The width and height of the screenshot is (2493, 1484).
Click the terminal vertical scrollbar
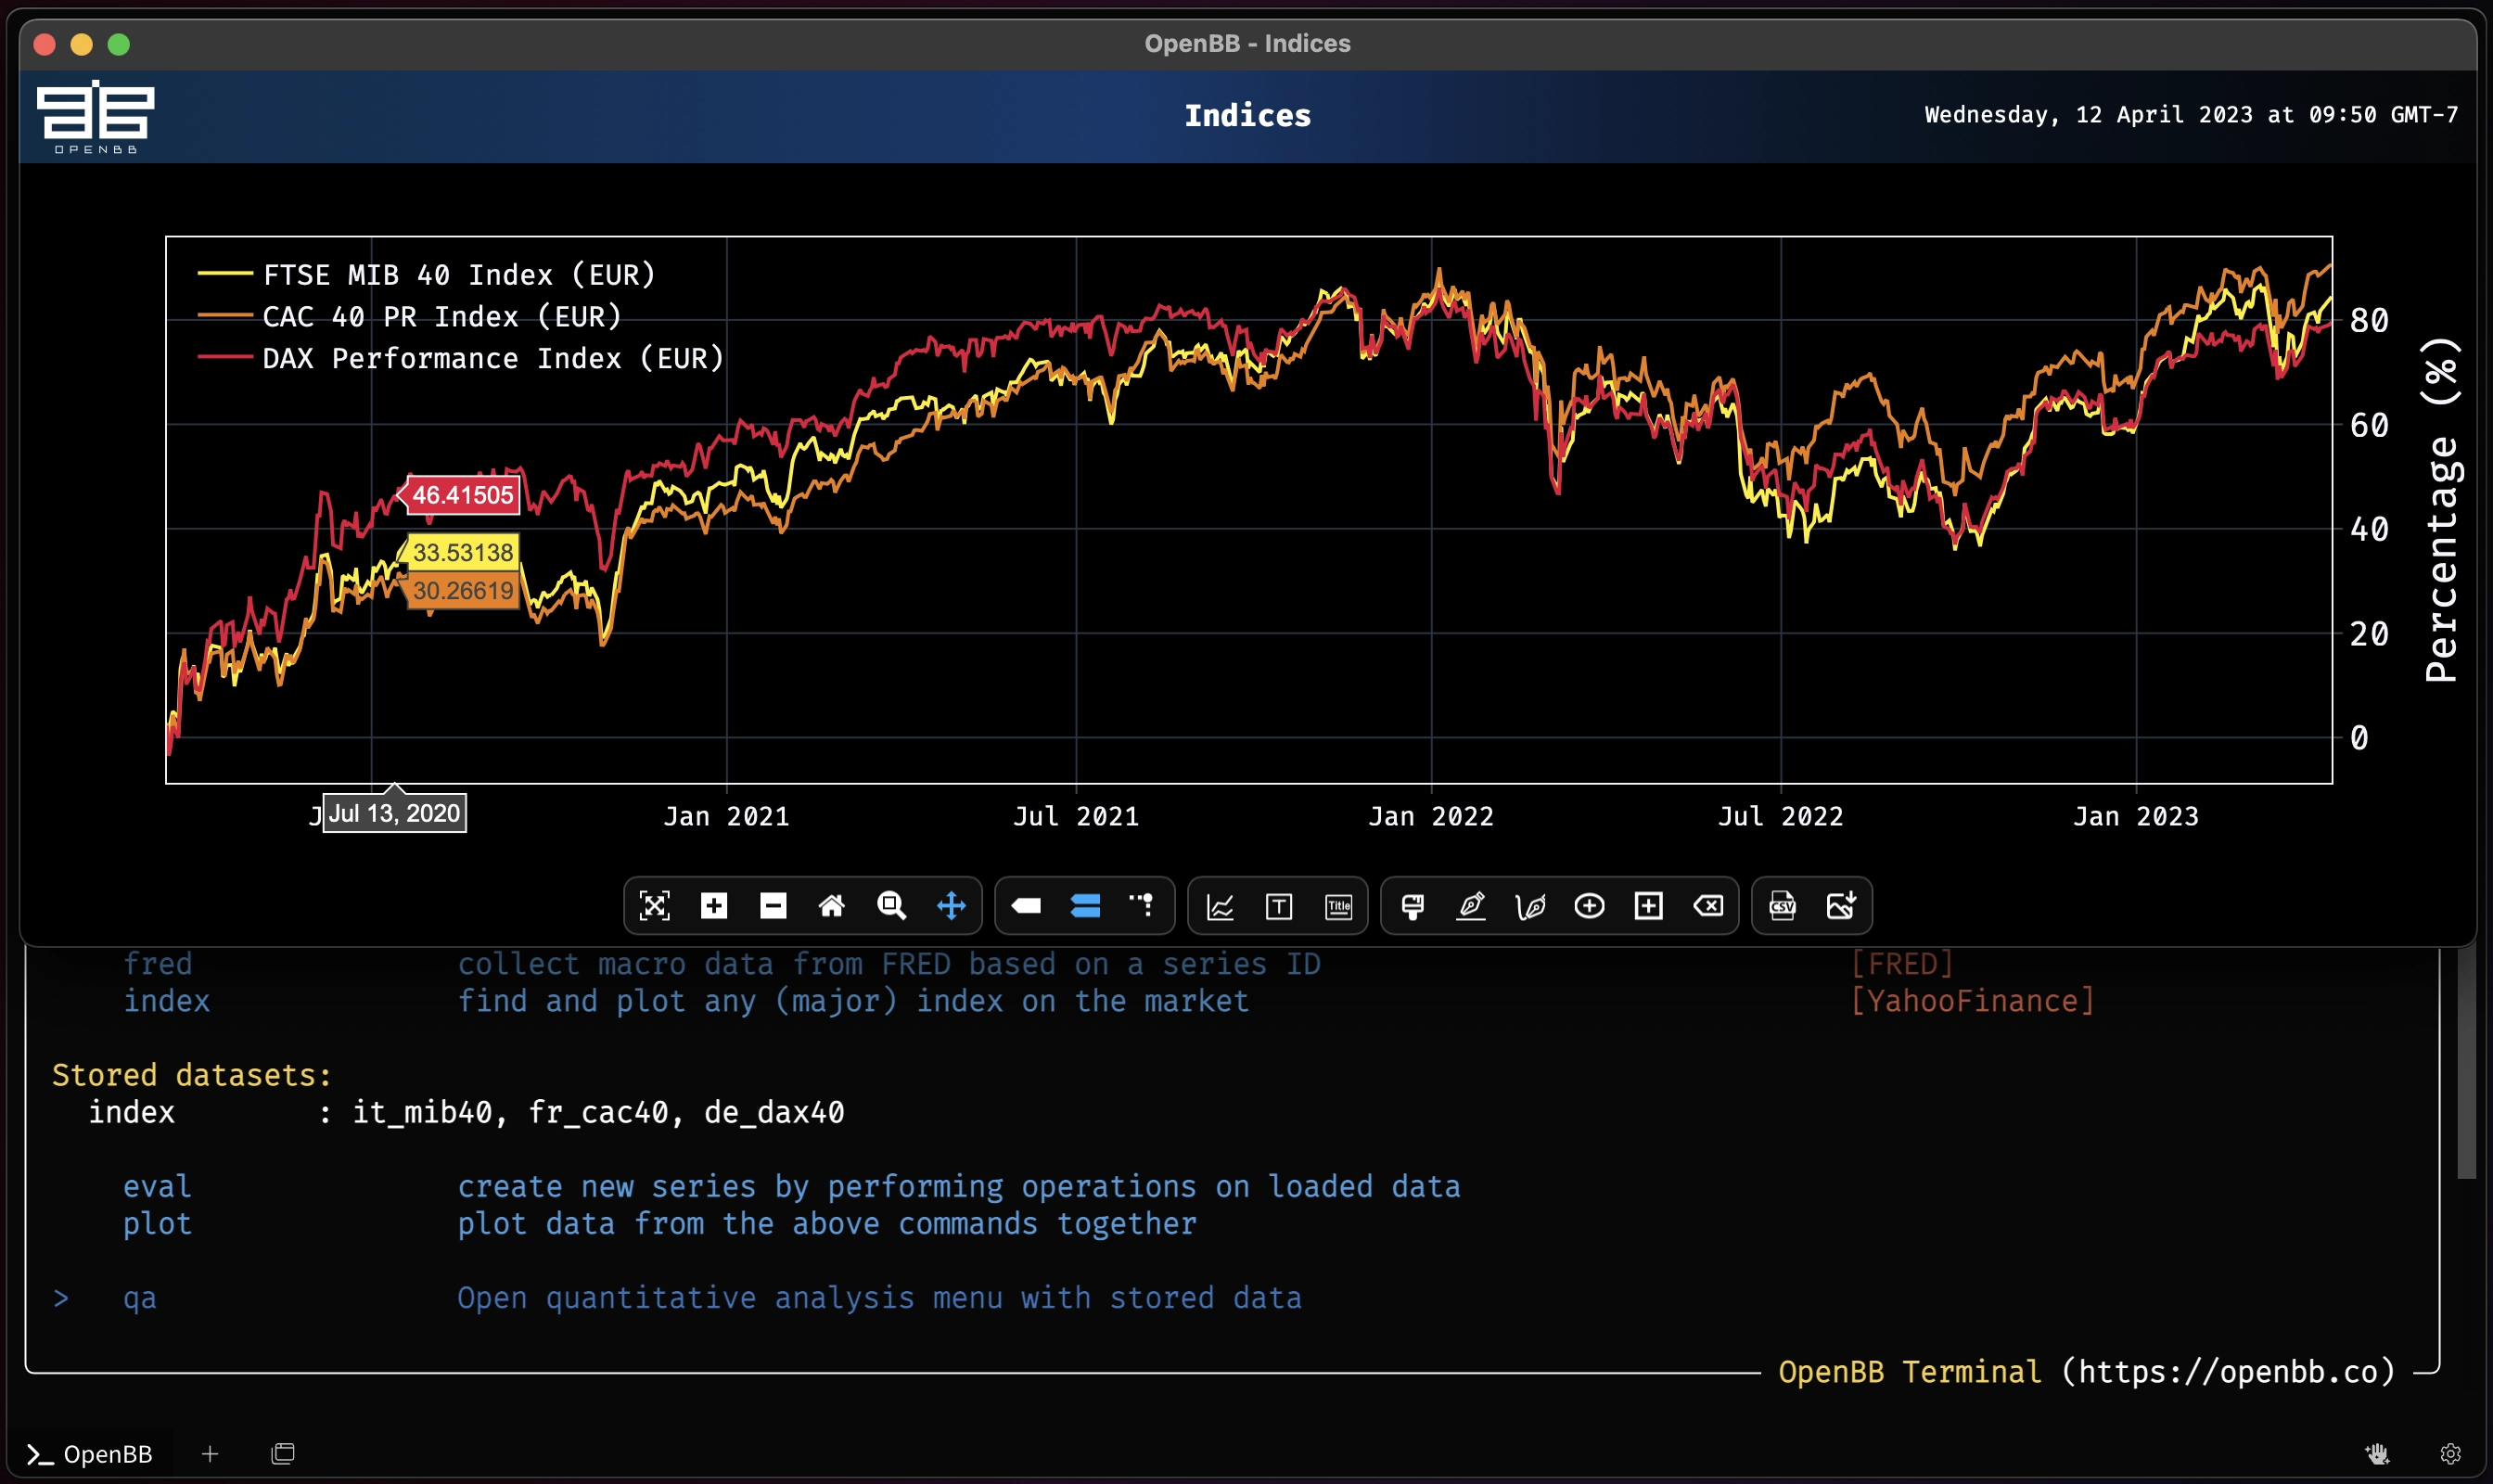click(2466, 1063)
